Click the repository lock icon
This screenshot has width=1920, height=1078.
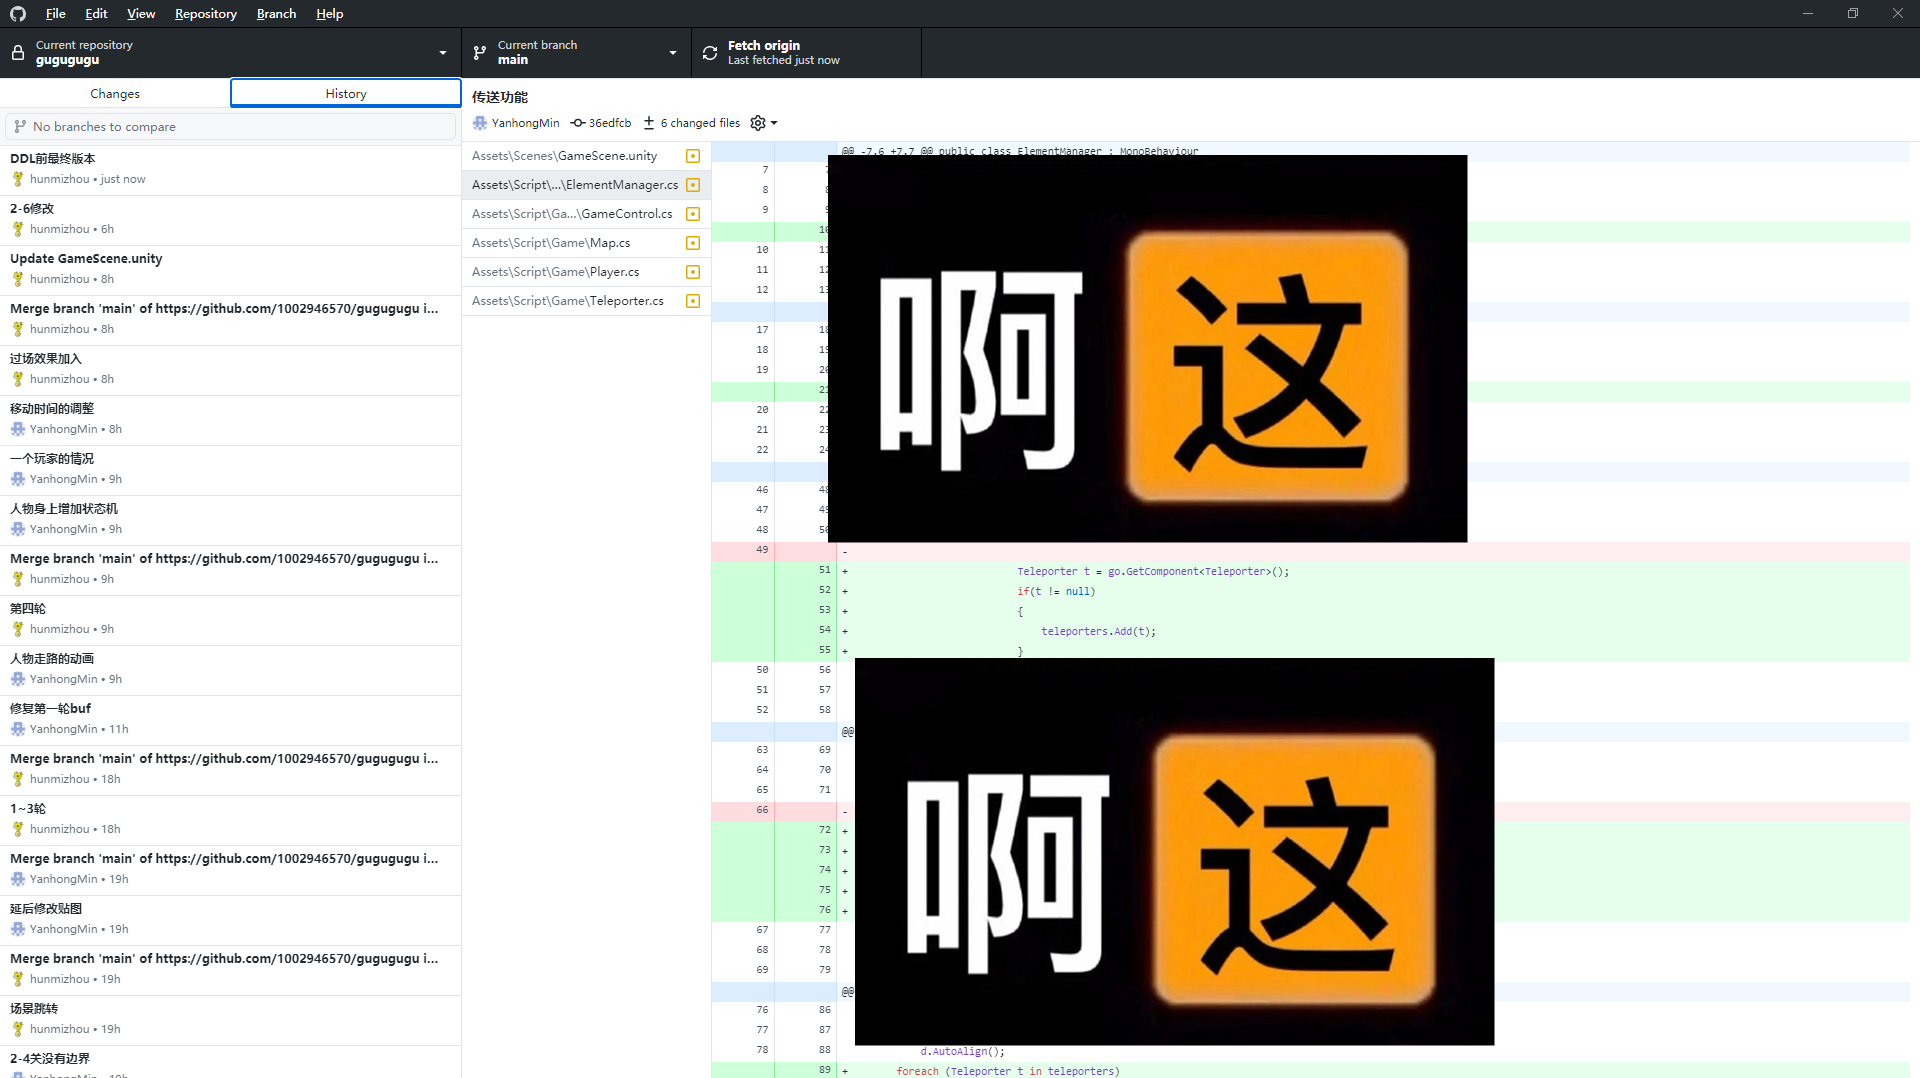[18, 53]
